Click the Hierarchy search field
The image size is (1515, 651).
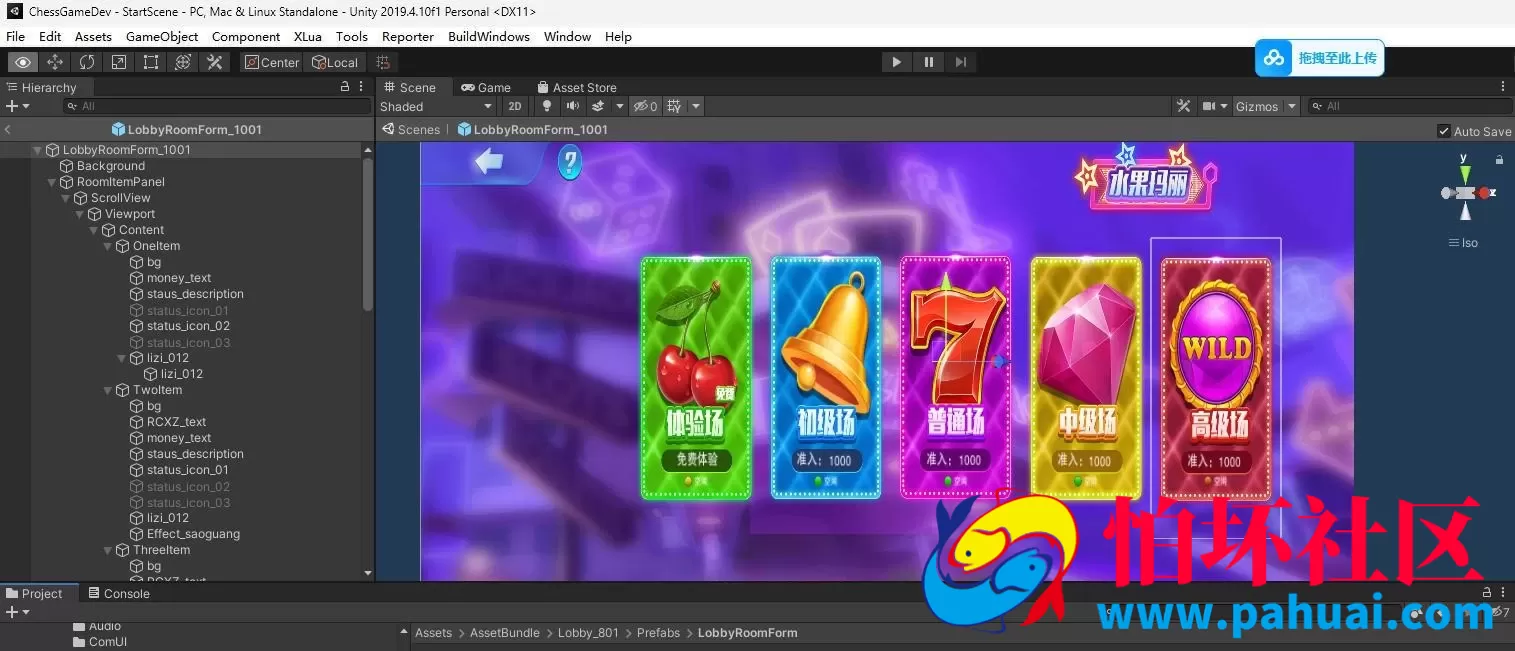coord(217,106)
